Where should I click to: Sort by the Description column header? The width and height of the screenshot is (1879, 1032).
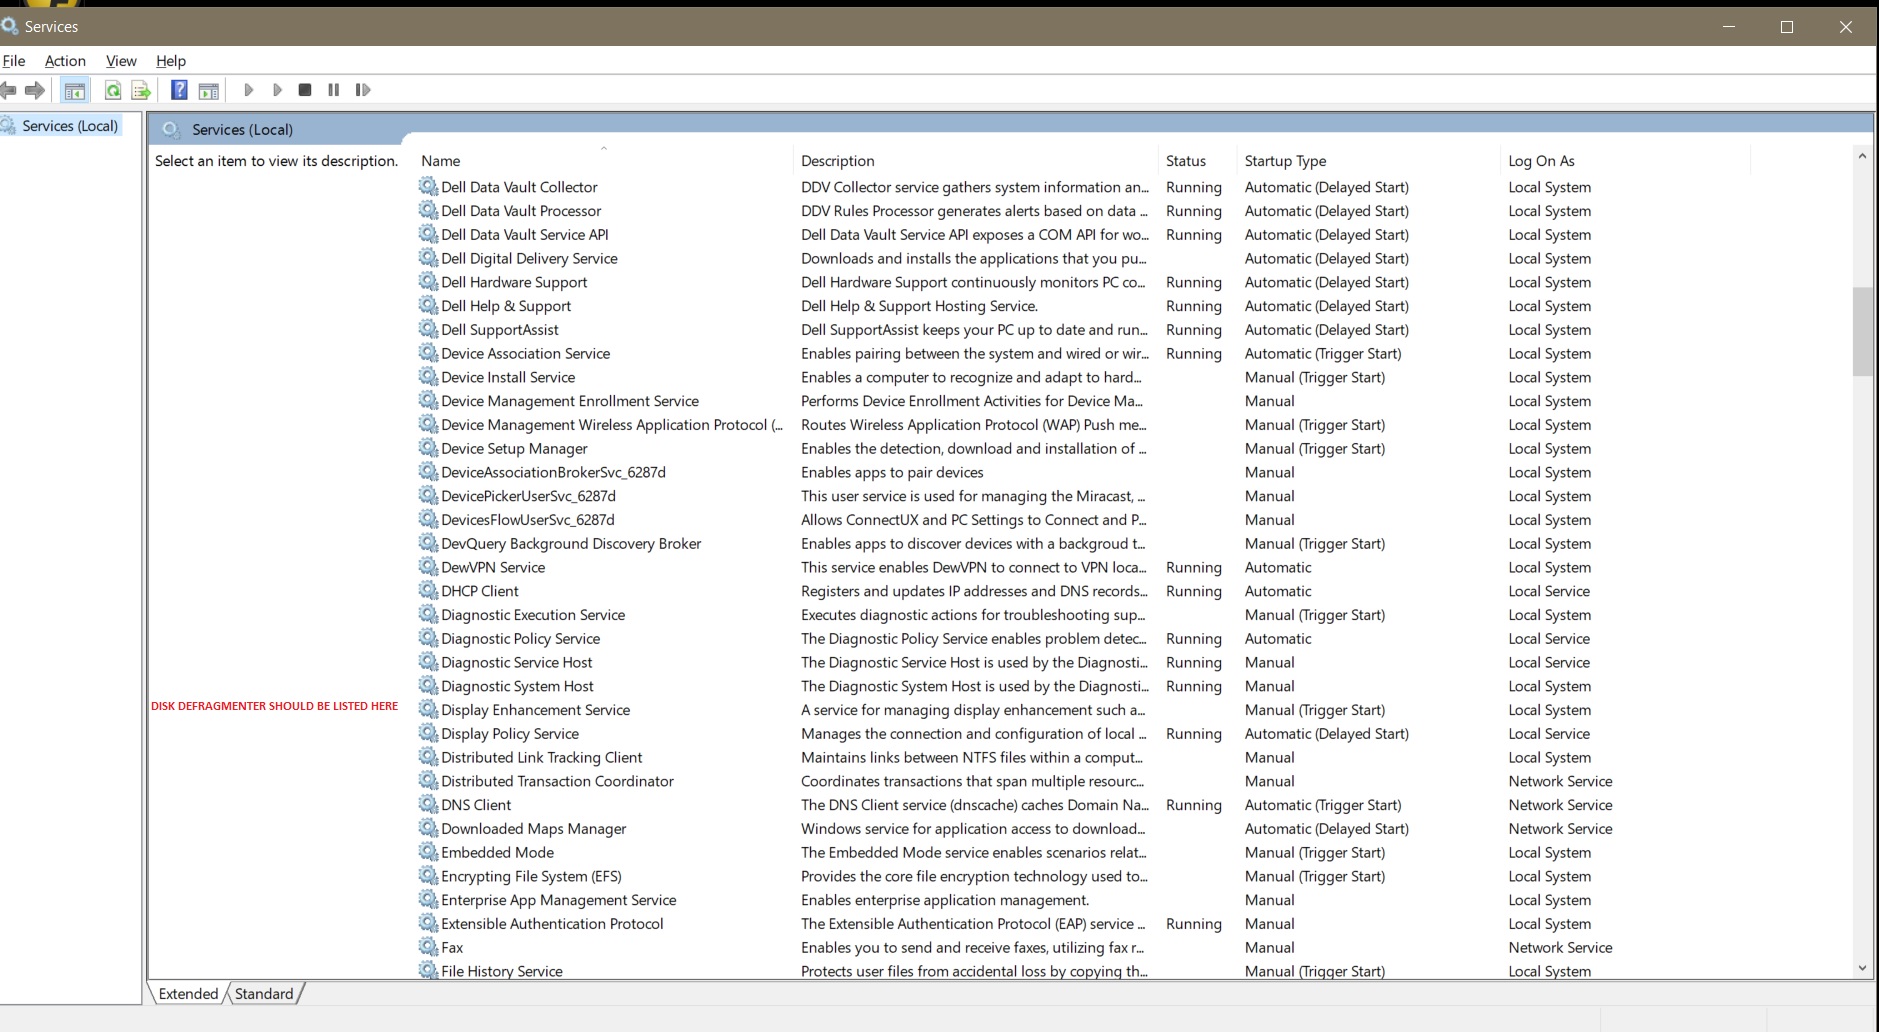pos(976,161)
